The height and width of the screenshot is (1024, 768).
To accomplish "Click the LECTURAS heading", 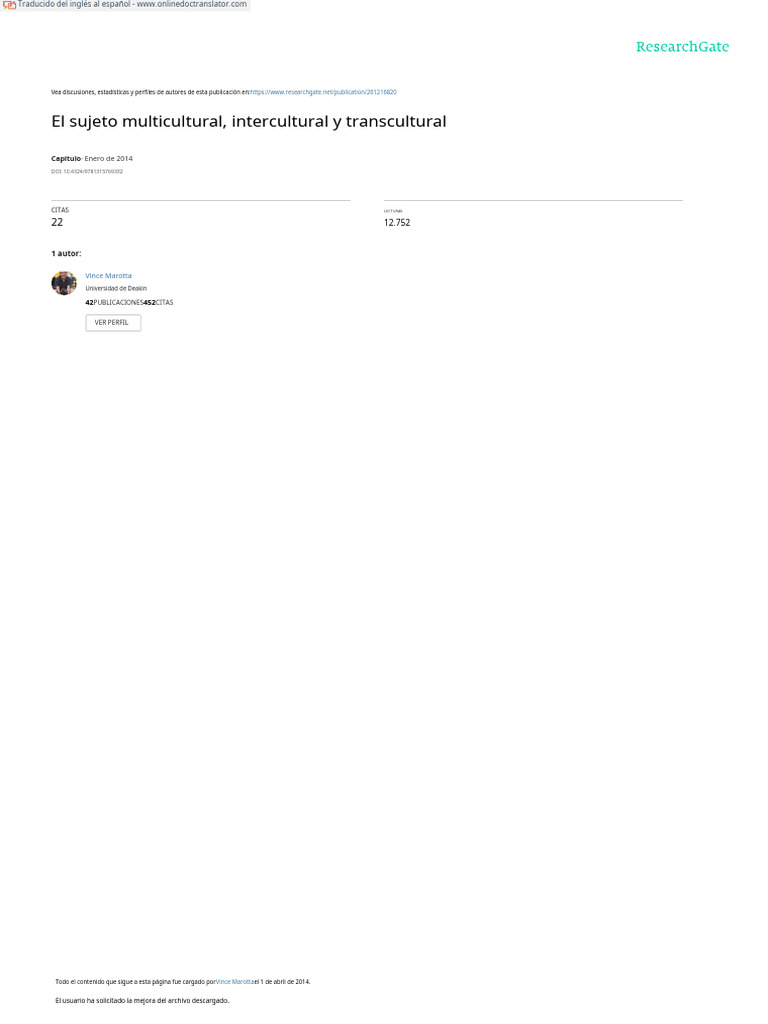I will click(393, 211).
